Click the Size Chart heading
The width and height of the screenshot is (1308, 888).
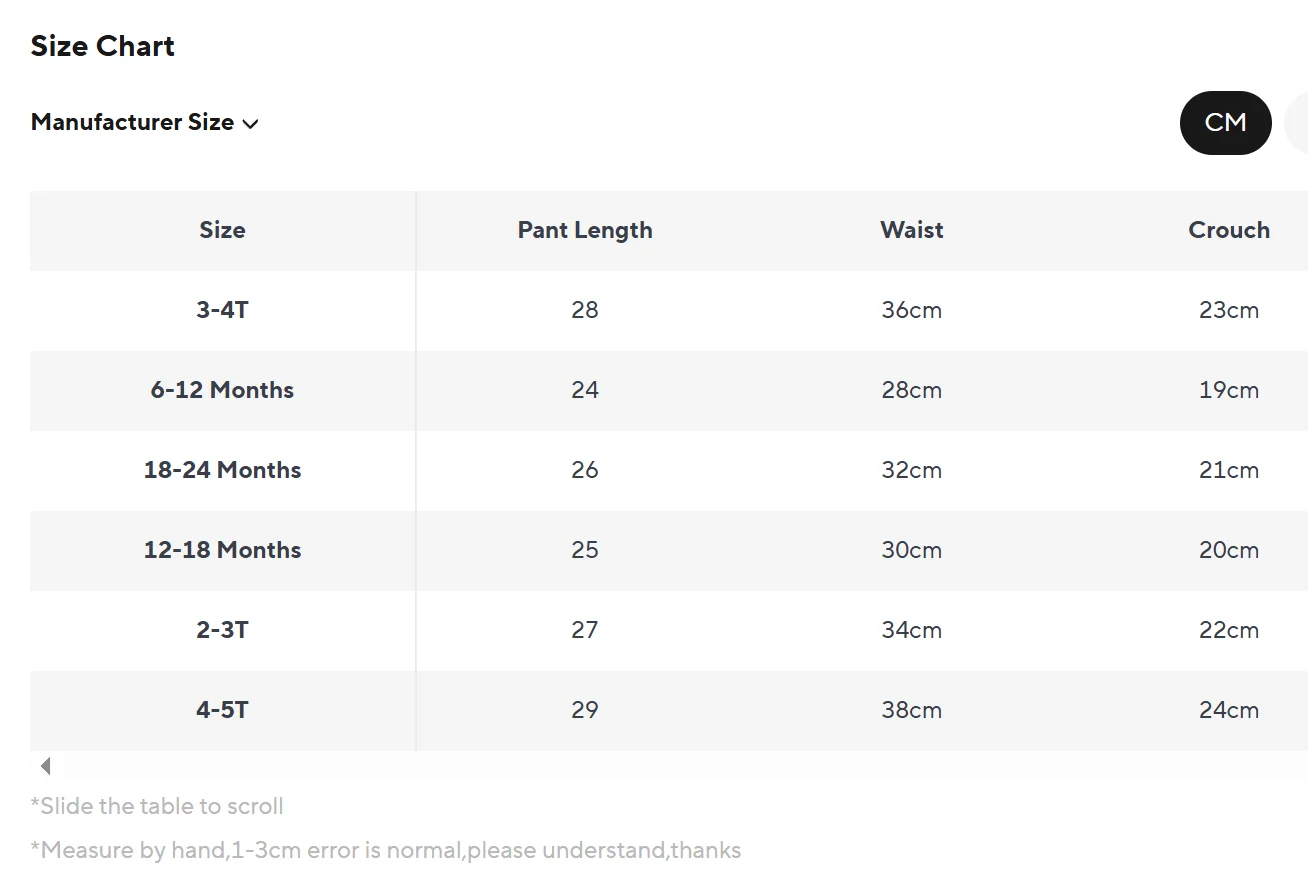[103, 46]
